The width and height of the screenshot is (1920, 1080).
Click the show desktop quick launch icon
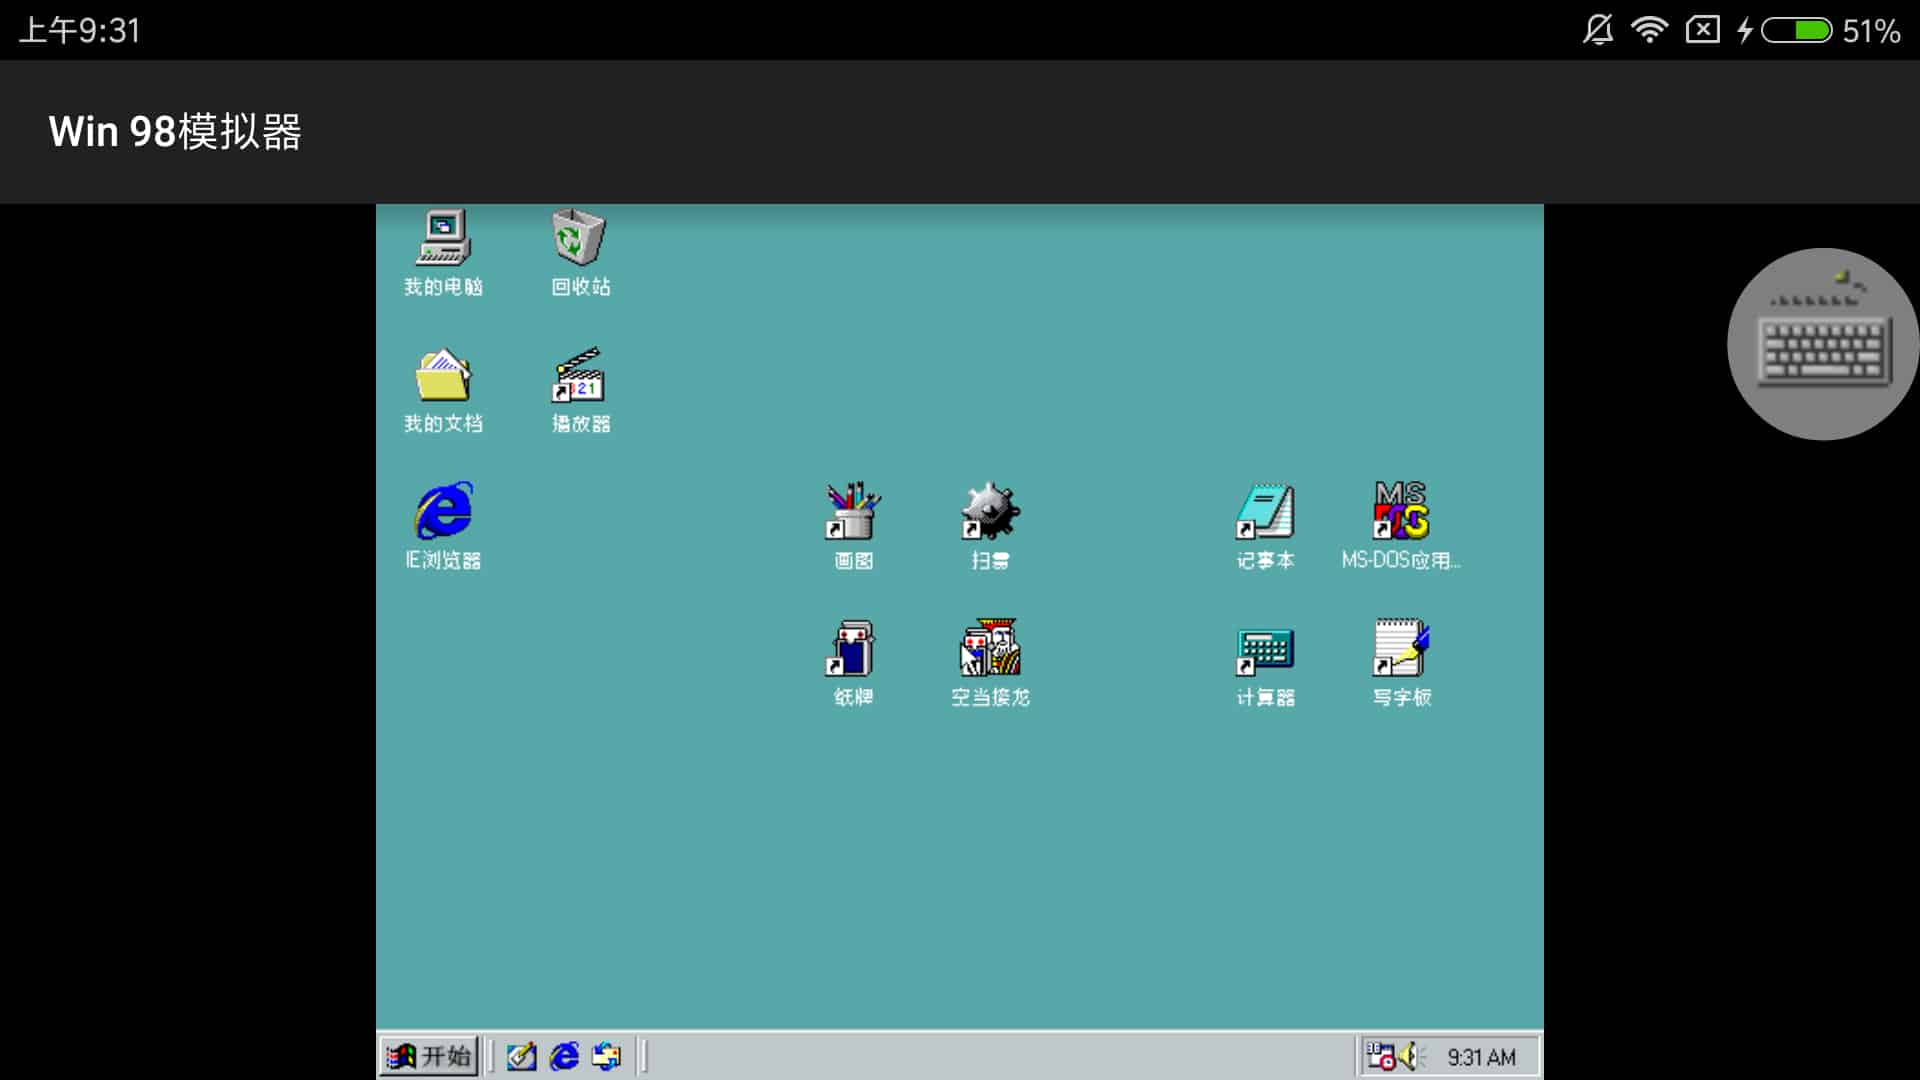[521, 1056]
